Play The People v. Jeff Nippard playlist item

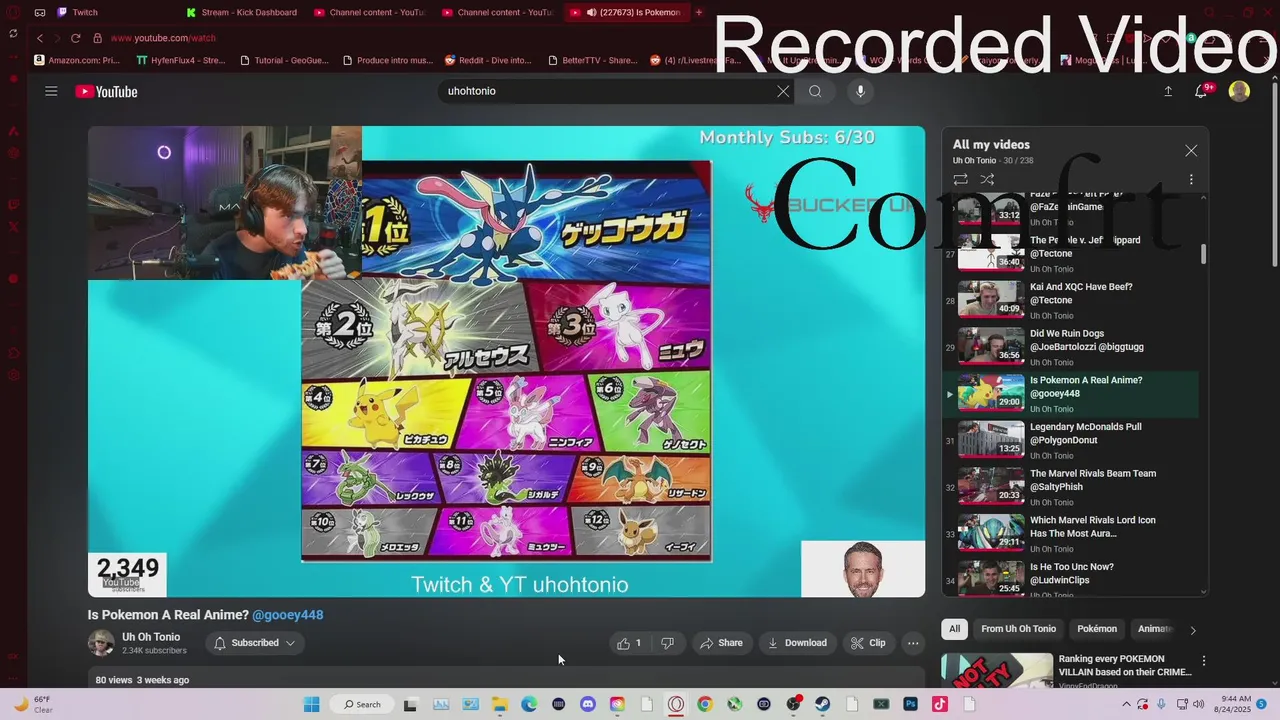coord(1070,254)
